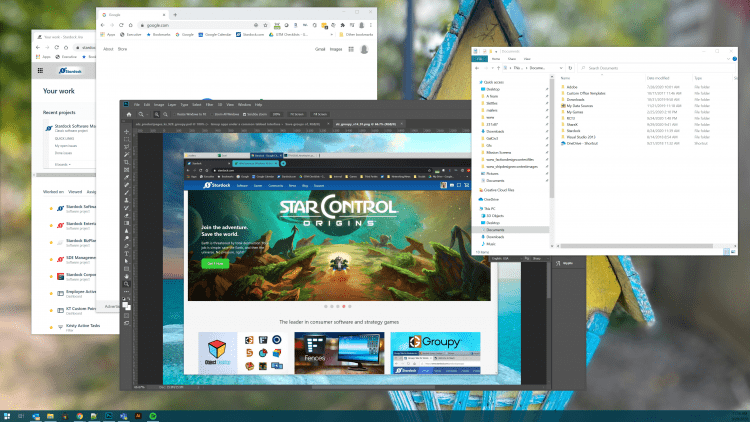This screenshot has height=422, width=750.
Task: Toggle Resize Windows to Fit checkbox
Action: click(174, 115)
